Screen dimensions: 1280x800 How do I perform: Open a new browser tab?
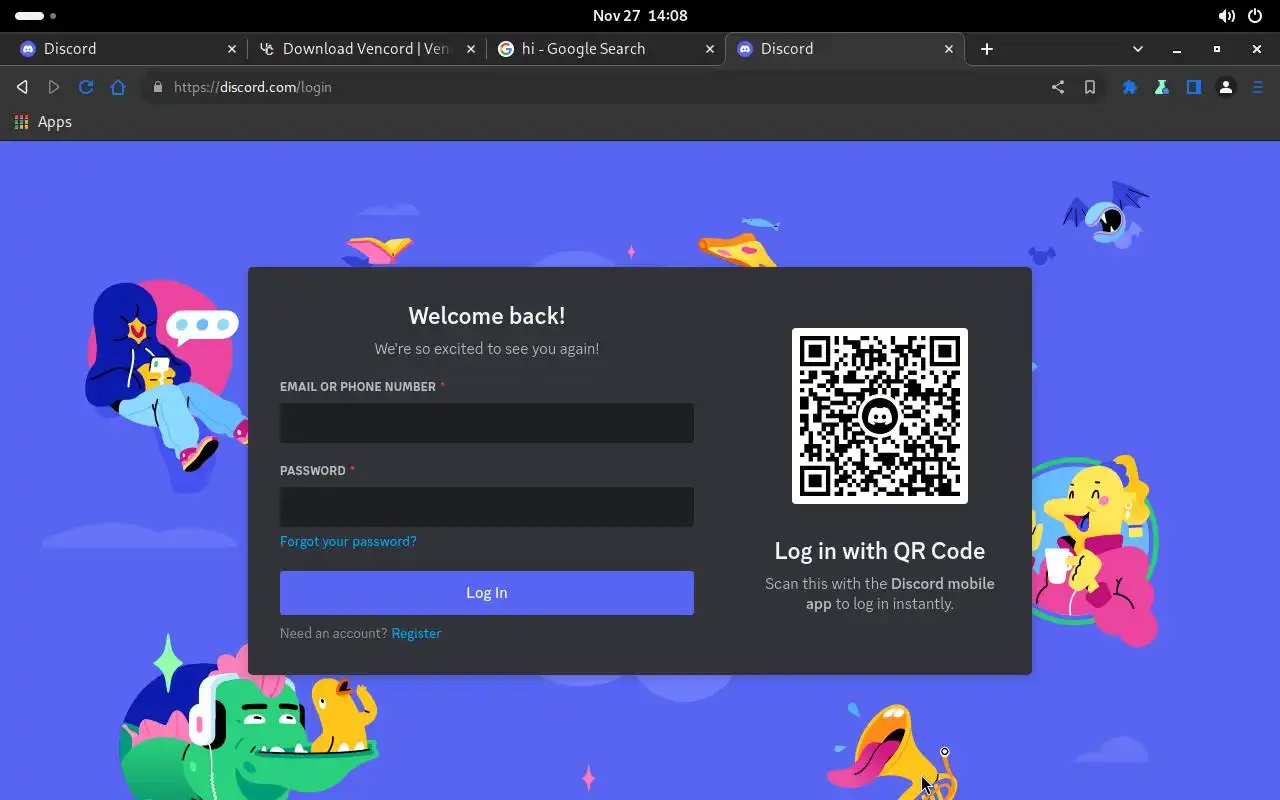tap(987, 49)
